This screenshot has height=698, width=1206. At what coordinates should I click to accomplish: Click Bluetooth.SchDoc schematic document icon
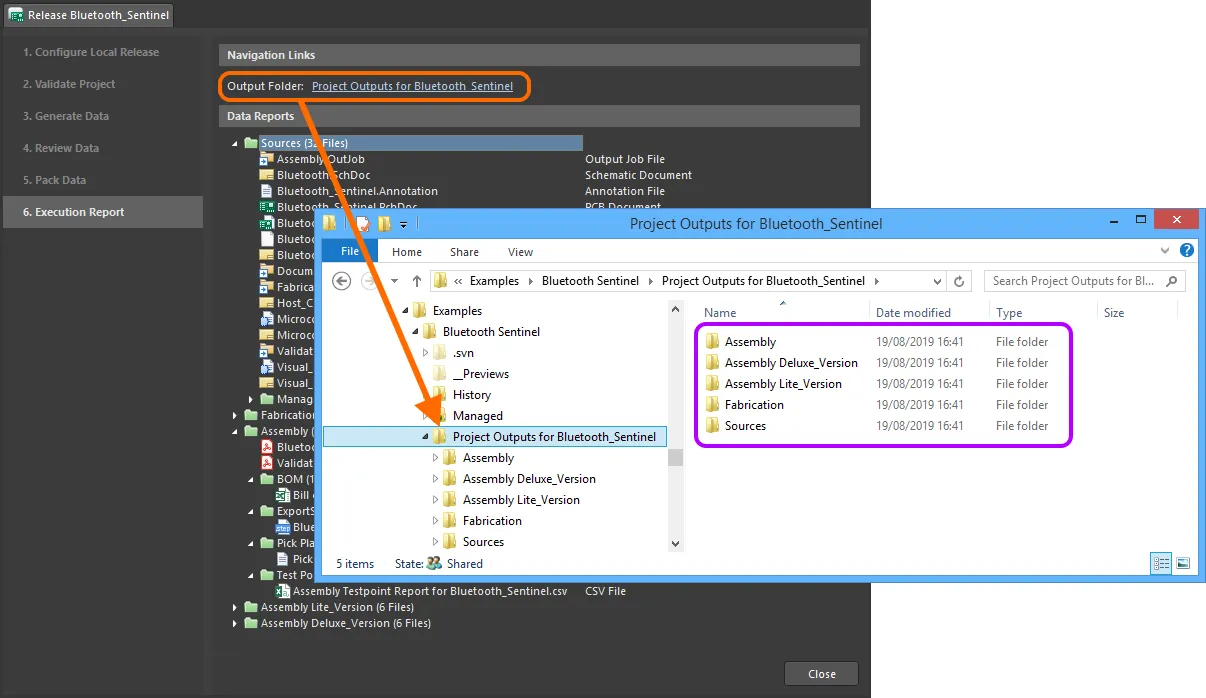(x=267, y=175)
